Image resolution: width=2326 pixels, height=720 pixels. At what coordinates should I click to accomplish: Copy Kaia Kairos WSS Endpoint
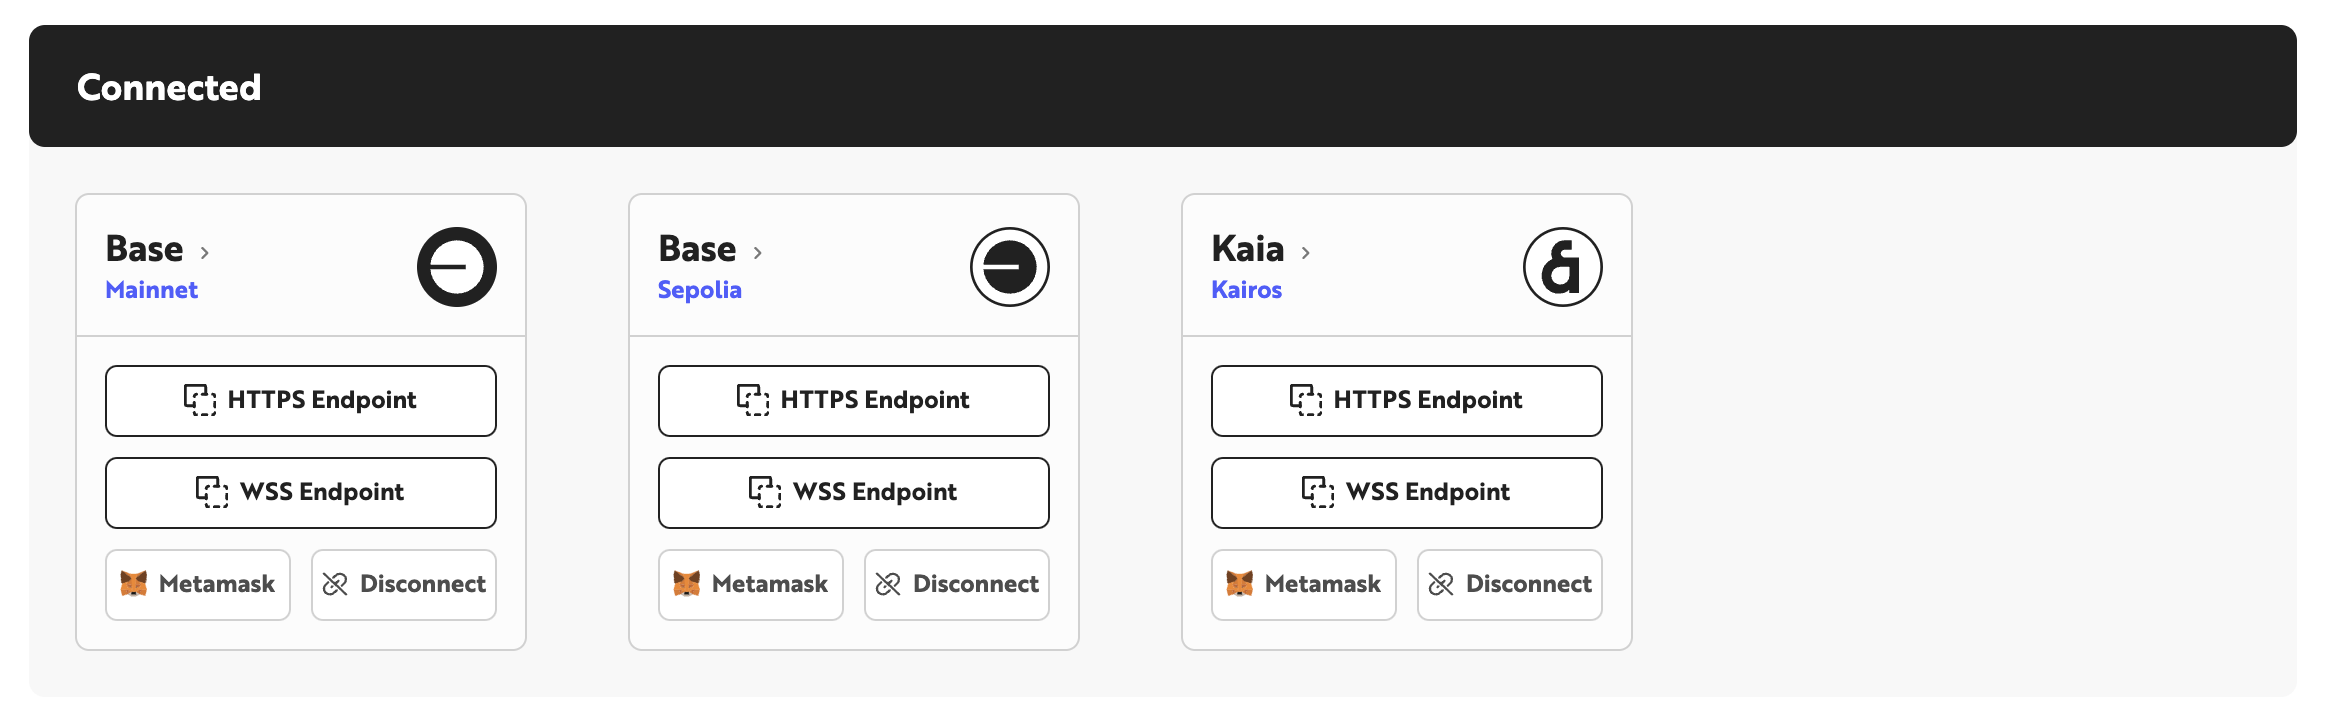pyautogui.click(x=1407, y=493)
